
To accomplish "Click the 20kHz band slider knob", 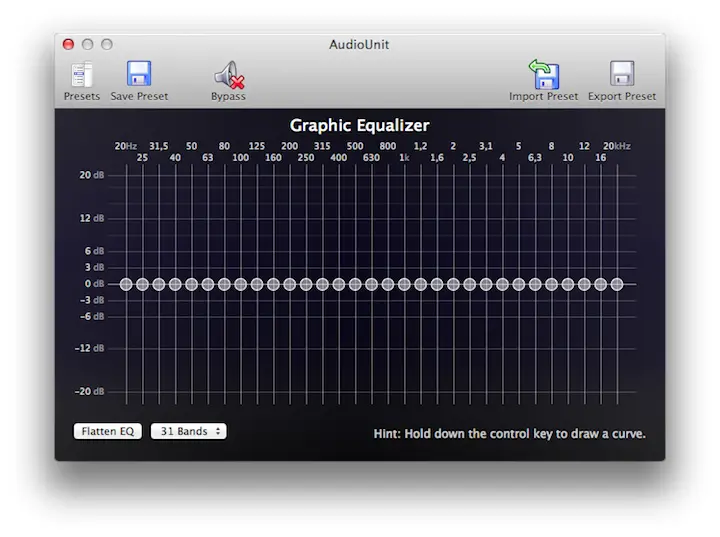I will click(617, 284).
